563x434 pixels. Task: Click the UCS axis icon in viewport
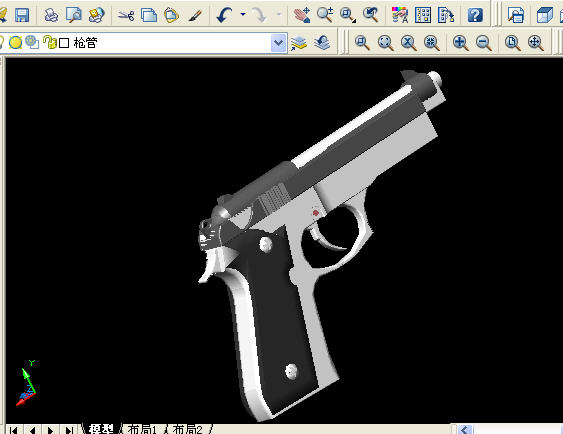click(x=27, y=383)
